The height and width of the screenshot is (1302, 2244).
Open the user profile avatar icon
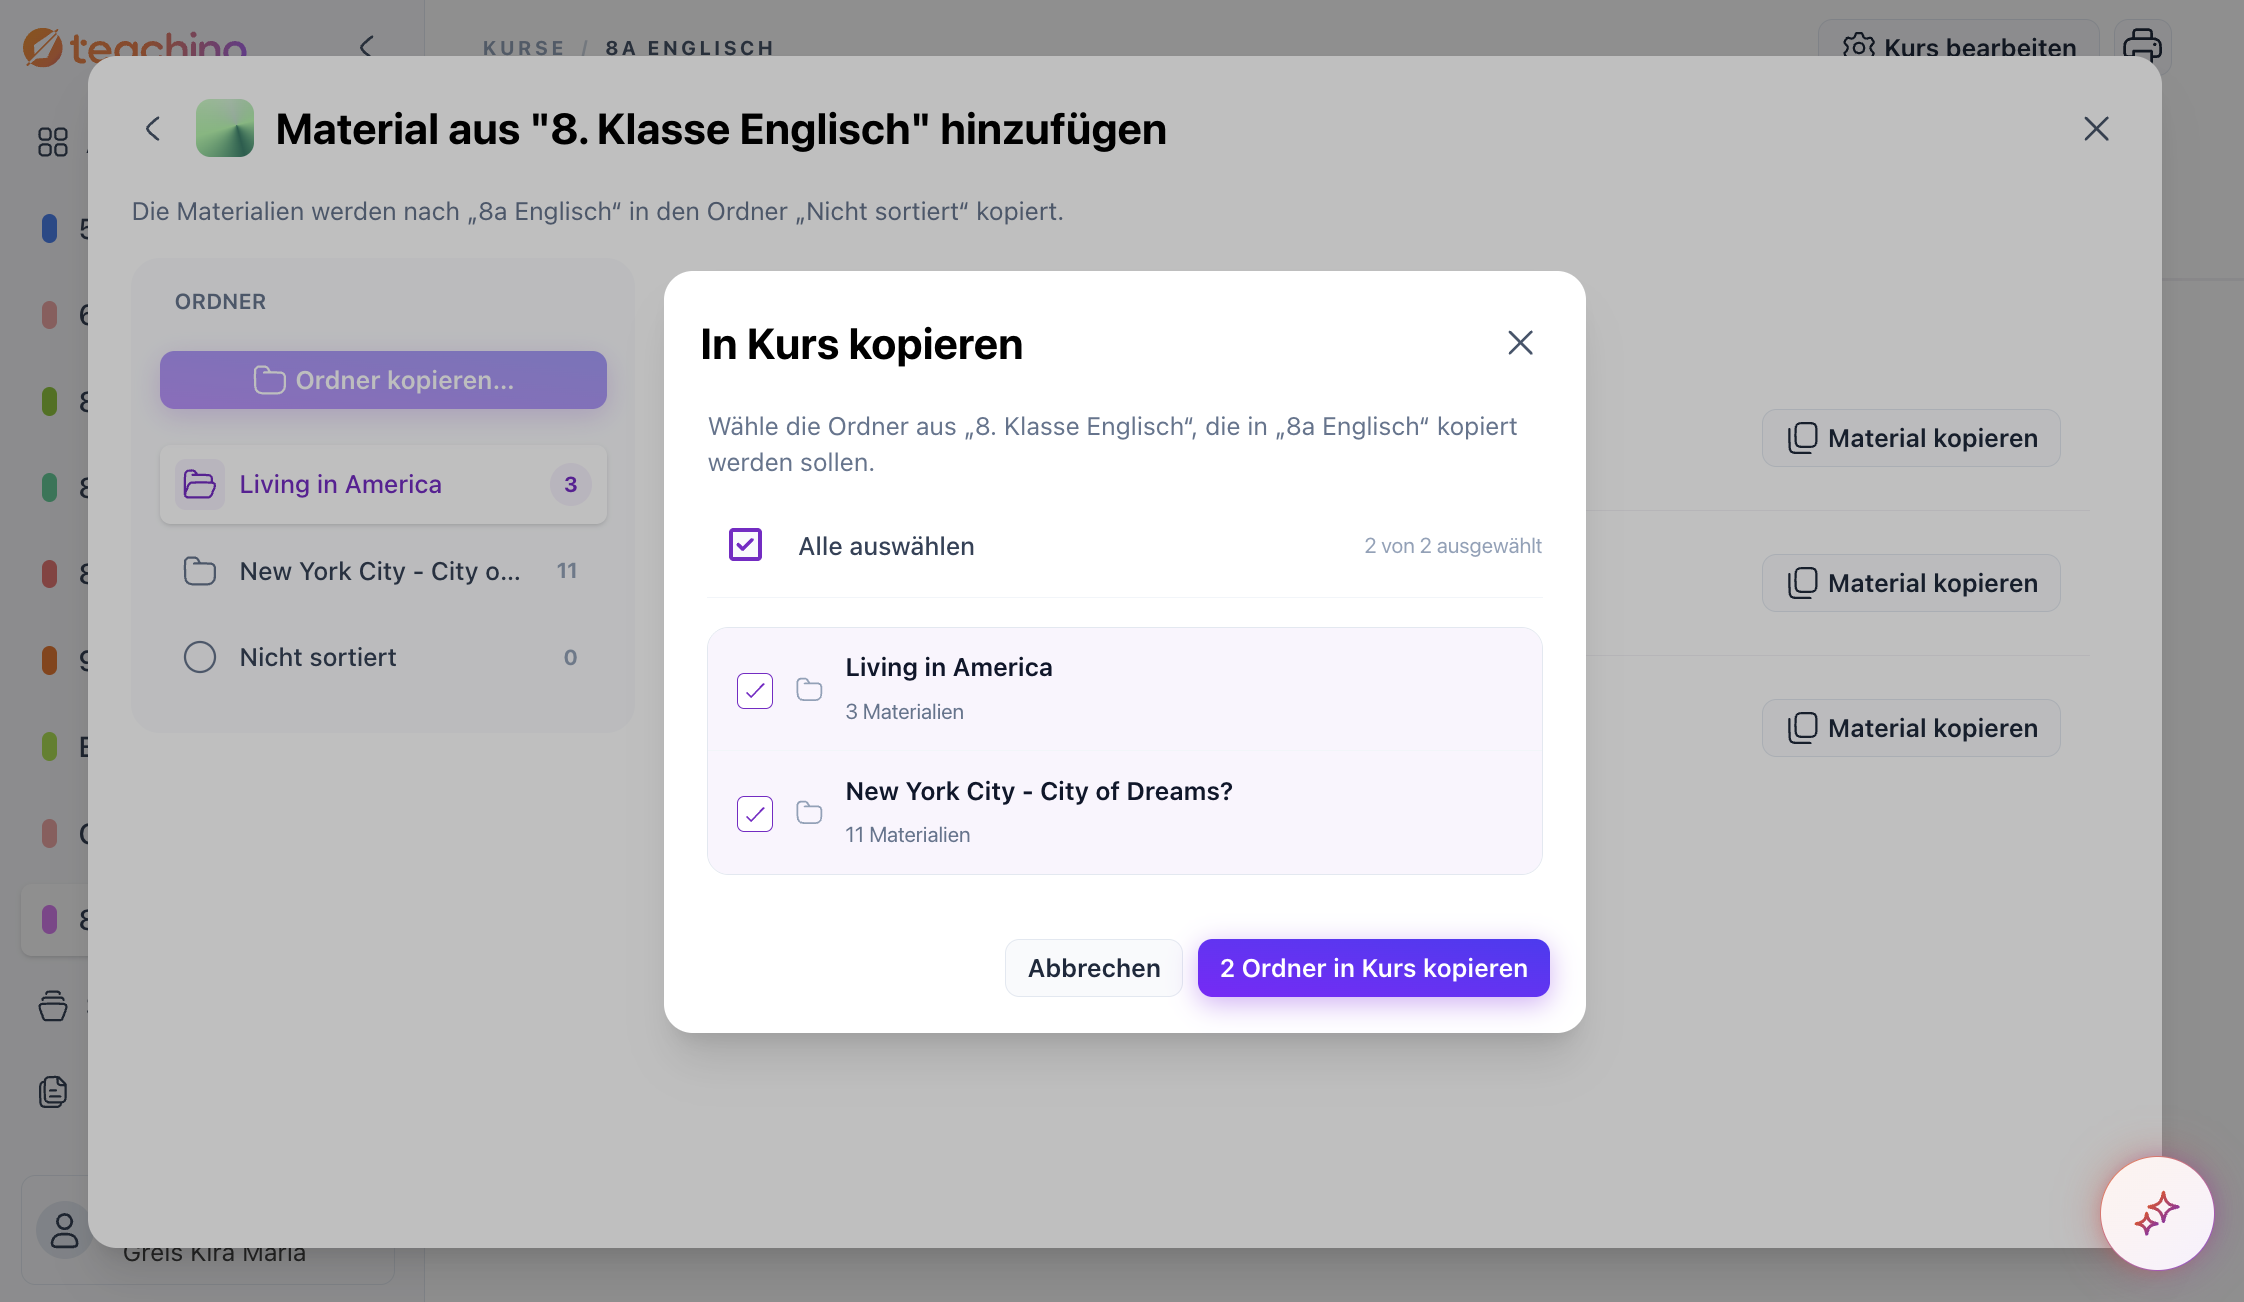[x=65, y=1230]
